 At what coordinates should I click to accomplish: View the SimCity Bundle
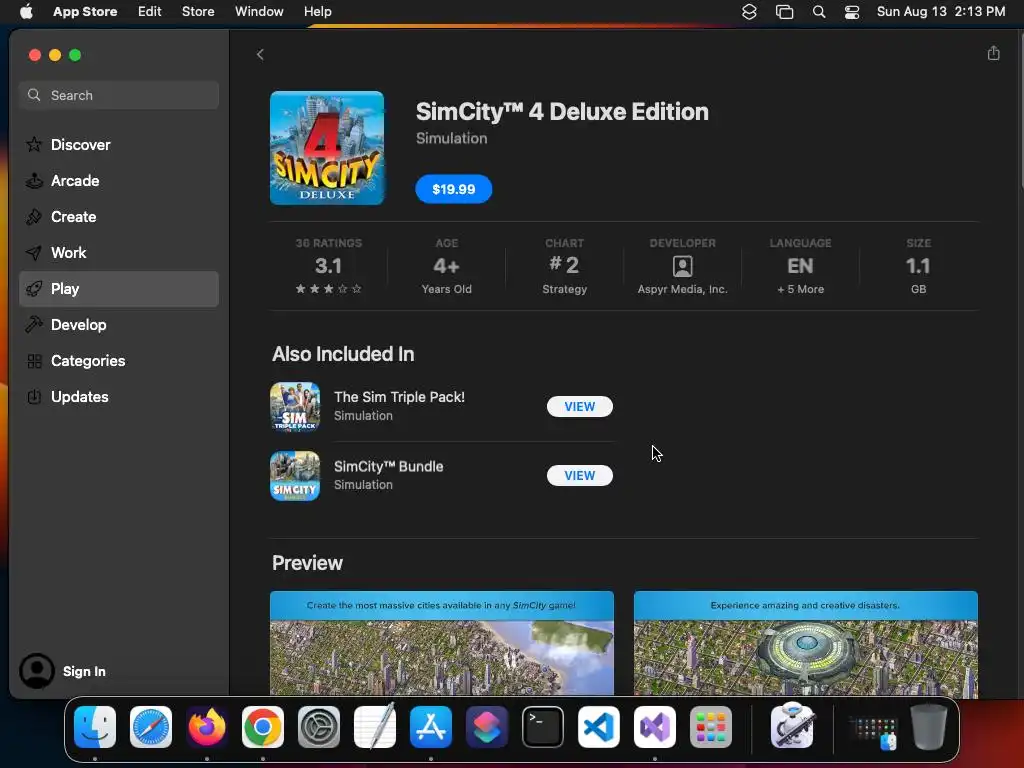[x=580, y=475]
